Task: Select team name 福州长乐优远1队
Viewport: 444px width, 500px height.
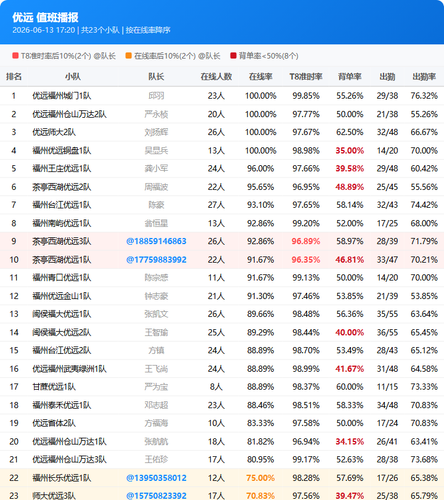Action: pyautogui.click(x=62, y=478)
